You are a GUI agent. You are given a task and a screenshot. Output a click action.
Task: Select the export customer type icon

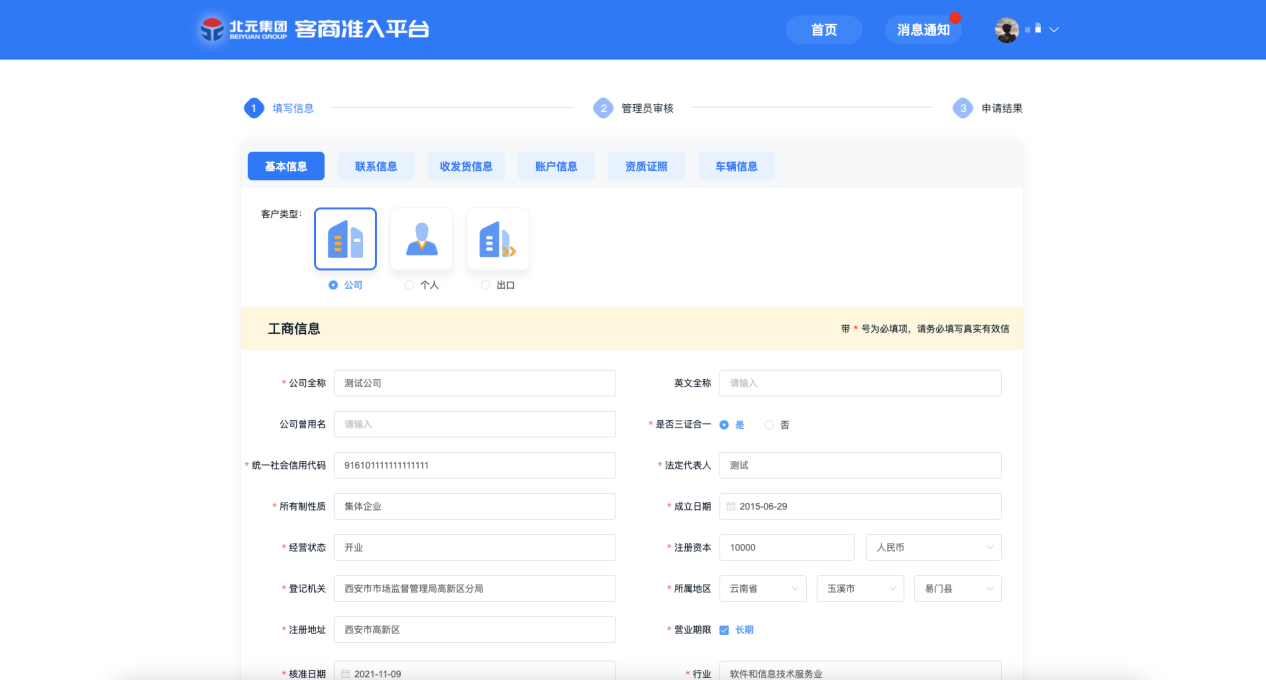pyautogui.click(x=497, y=239)
